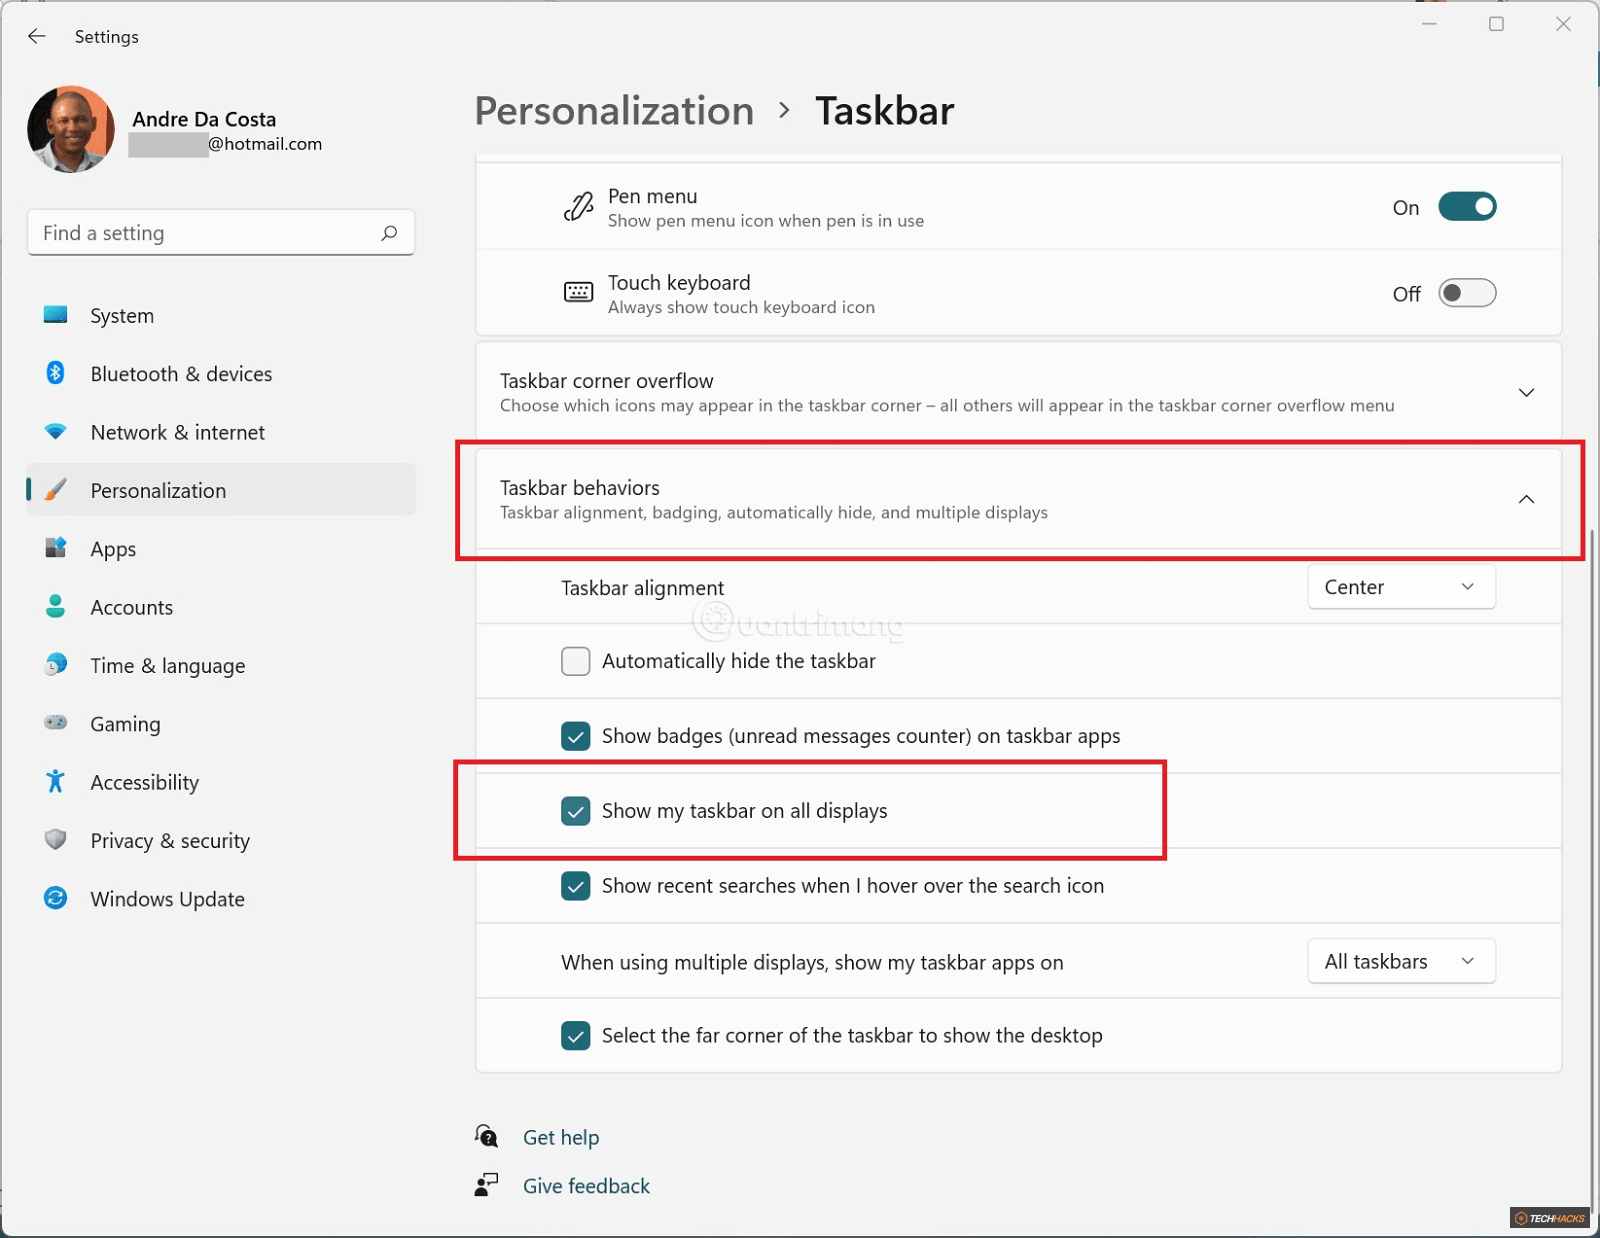The height and width of the screenshot is (1238, 1600).
Task: Click the Get help icon
Action: pos(487,1136)
